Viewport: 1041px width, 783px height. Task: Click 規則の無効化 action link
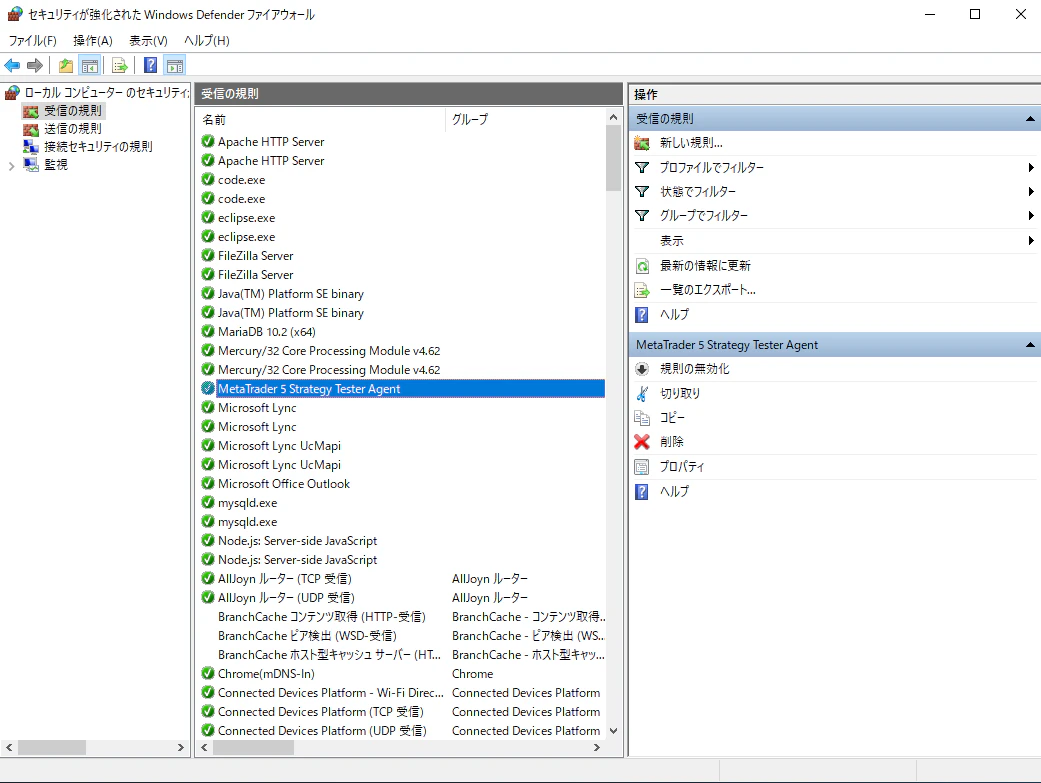[x=694, y=369]
